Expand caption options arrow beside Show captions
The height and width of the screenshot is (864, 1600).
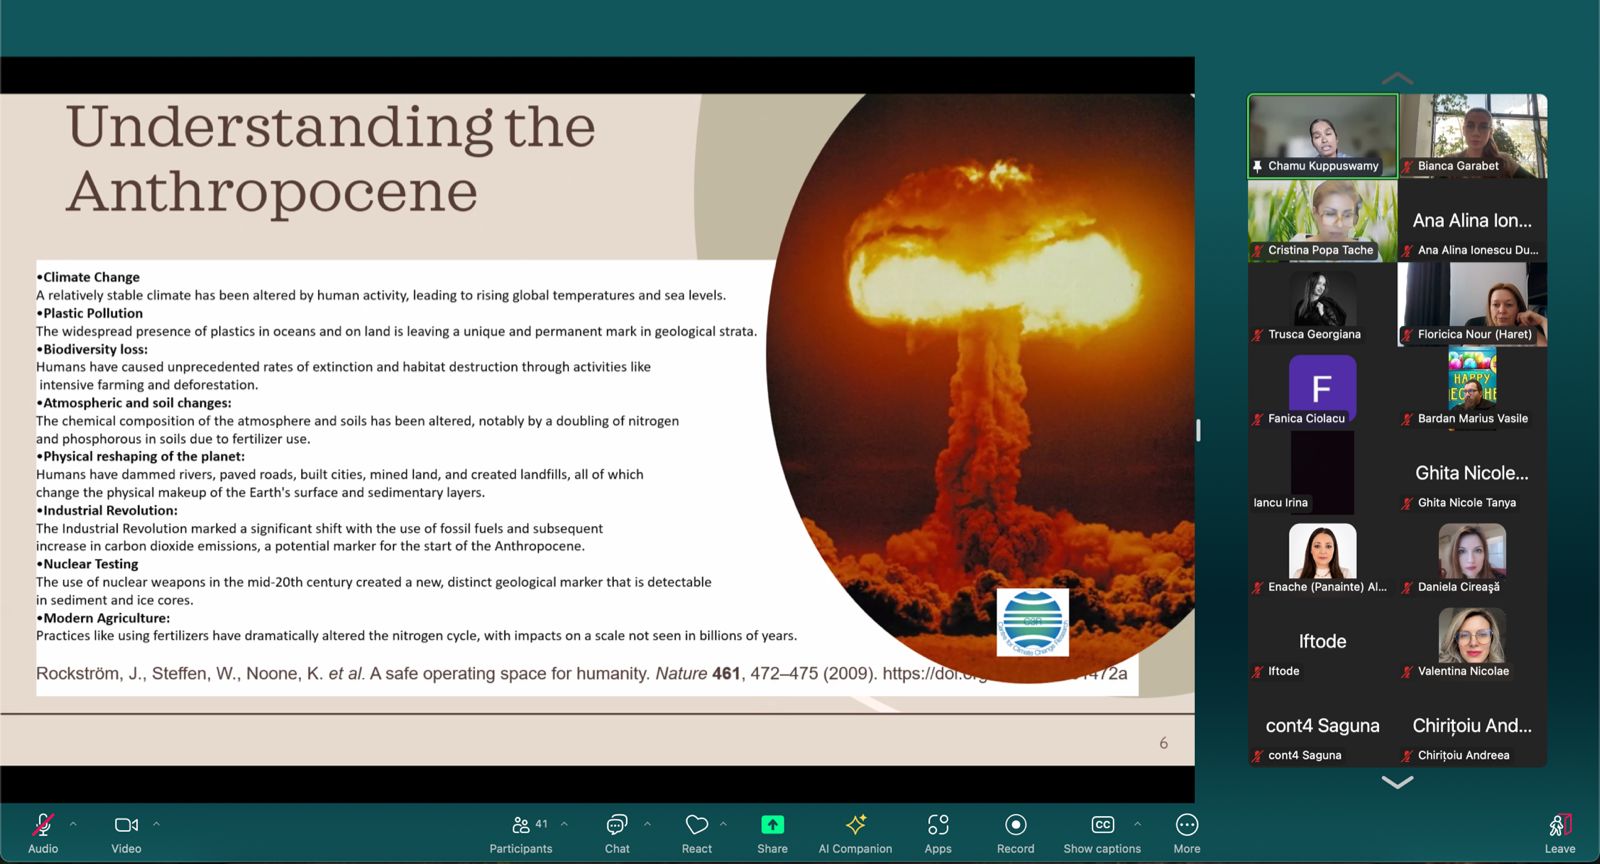click(x=1137, y=824)
